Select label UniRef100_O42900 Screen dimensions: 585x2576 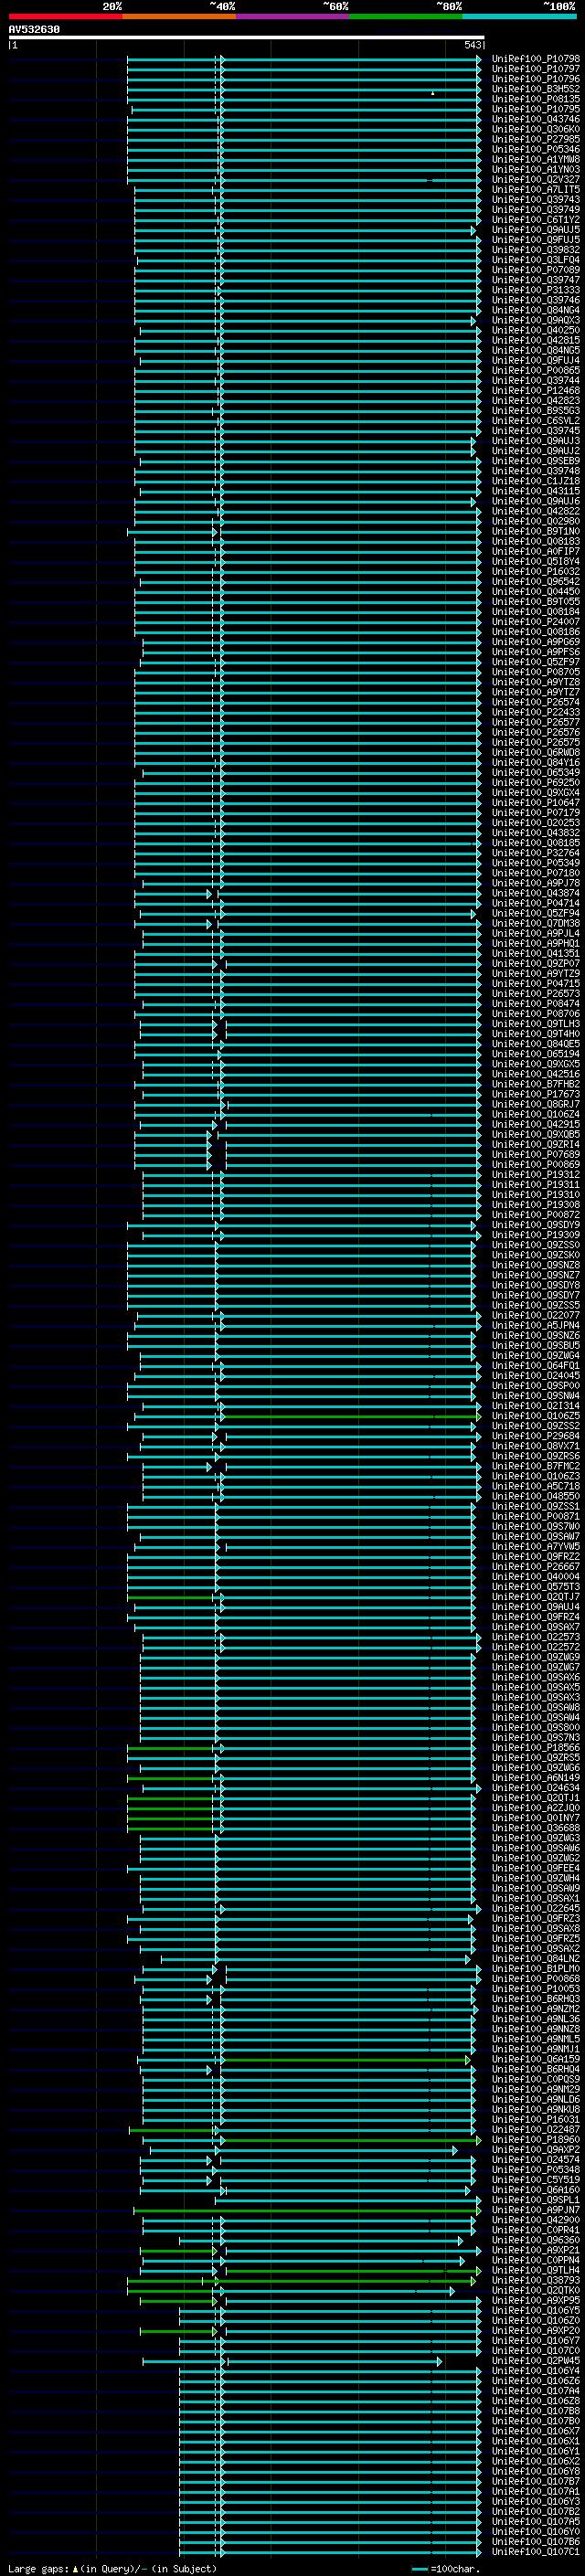[x=536, y=2220]
